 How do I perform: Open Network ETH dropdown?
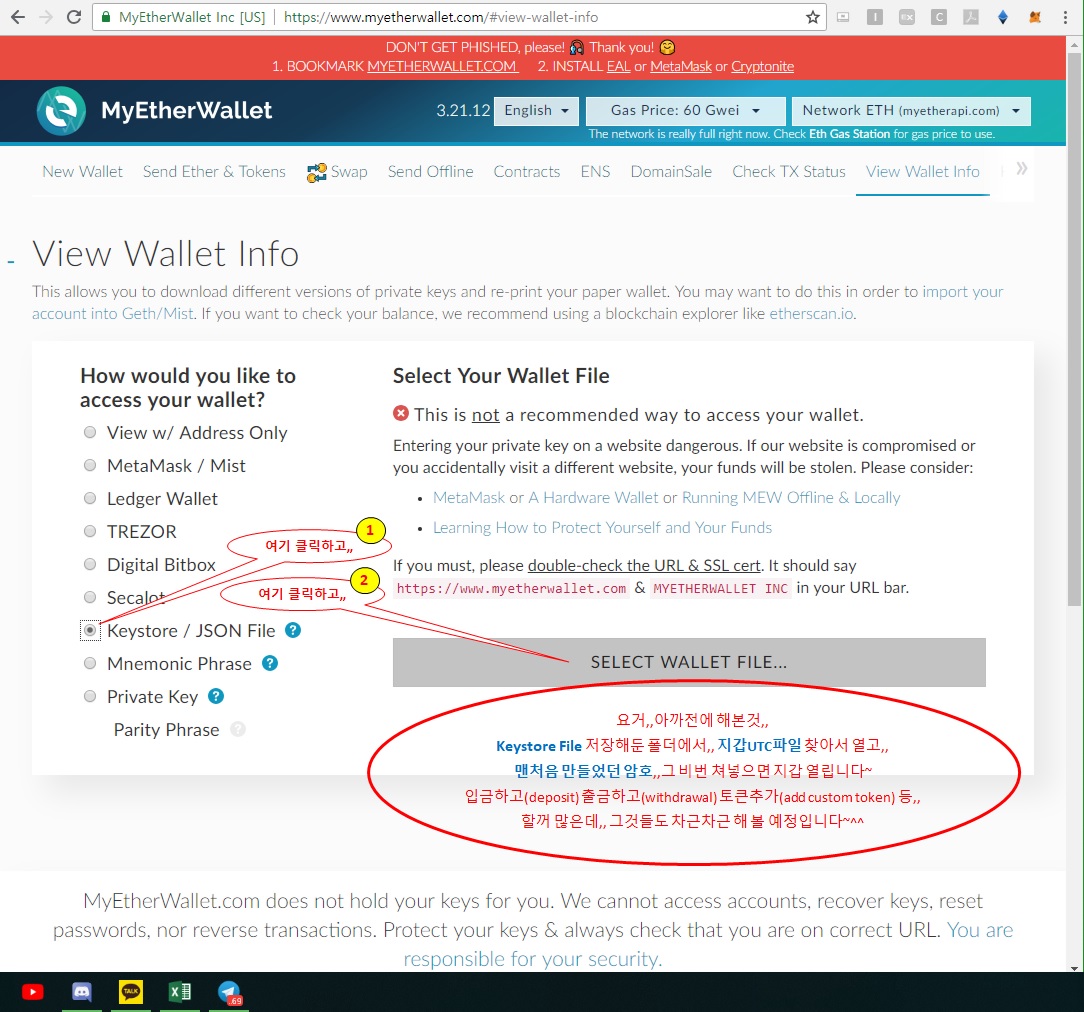click(911, 111)
